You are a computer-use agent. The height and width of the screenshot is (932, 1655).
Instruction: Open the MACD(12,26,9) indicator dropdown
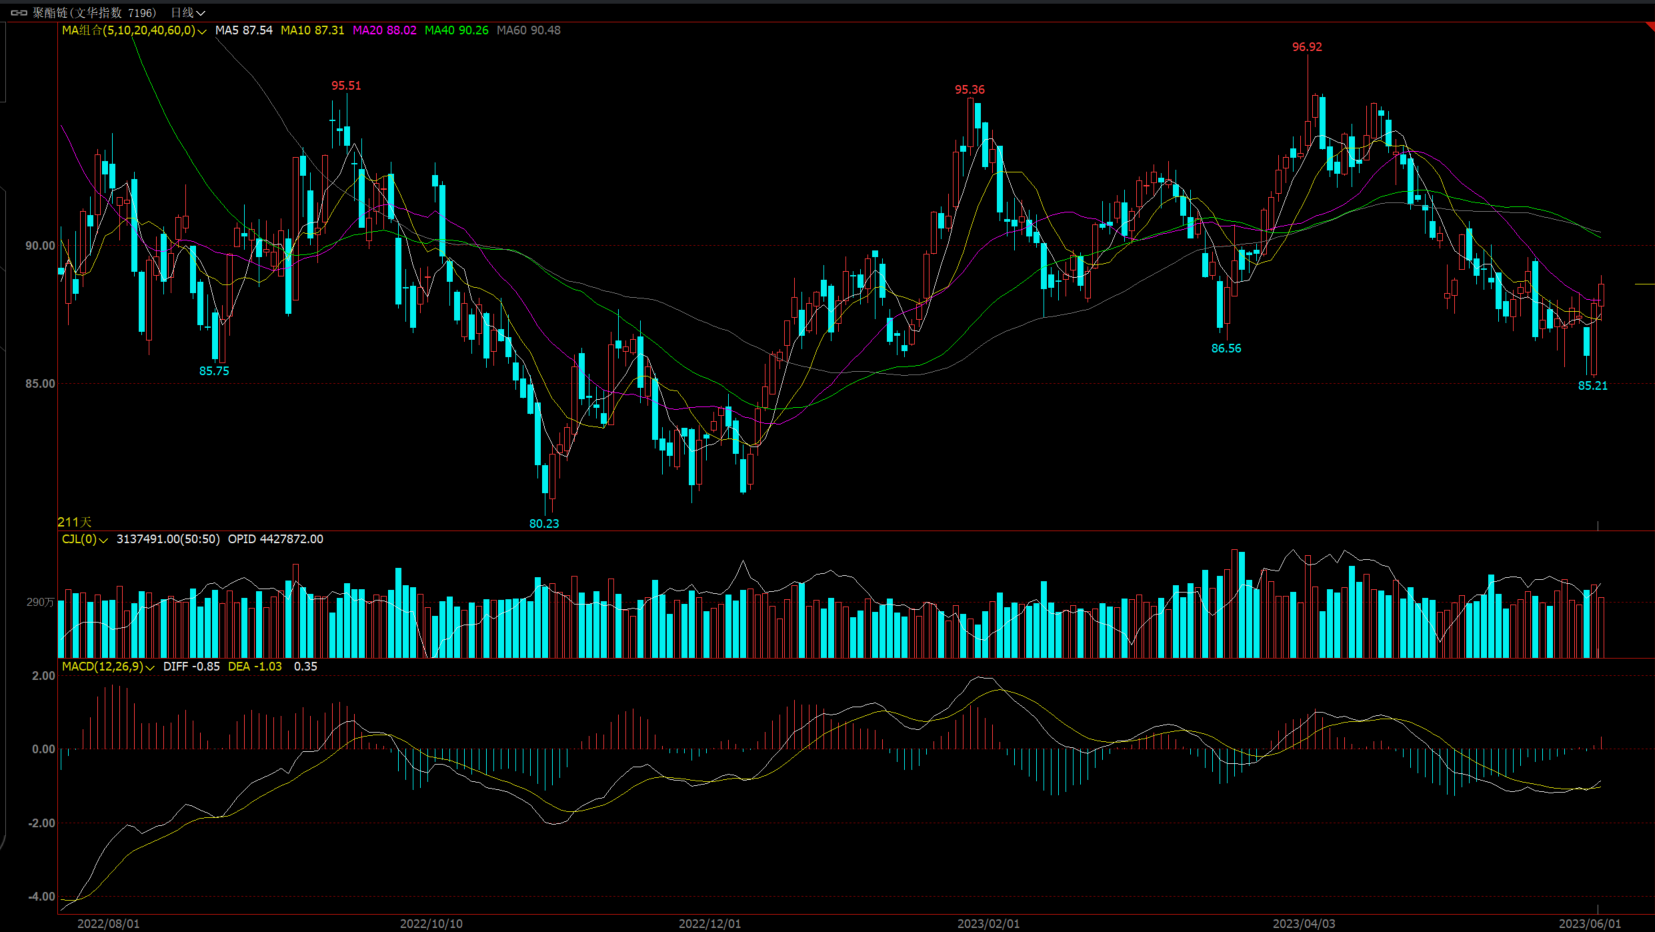coord(108,667)
